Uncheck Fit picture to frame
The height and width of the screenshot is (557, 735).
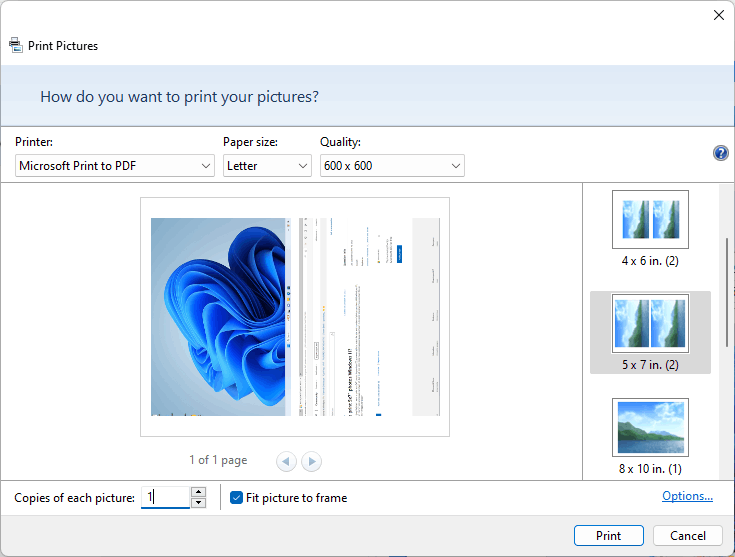tap(236, 498)
